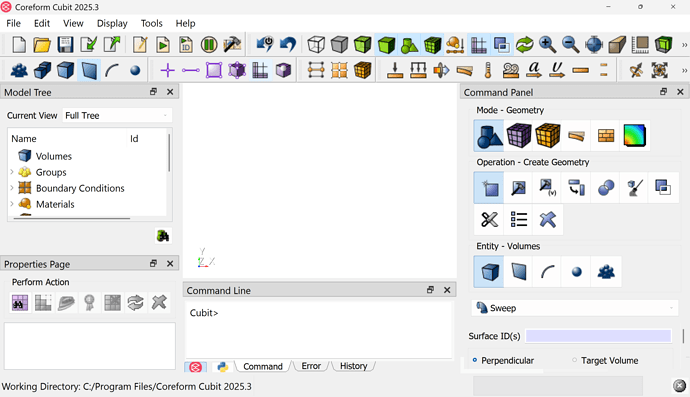Switch to the History tab
690x397 pixels.
click(x=353, y=366)
